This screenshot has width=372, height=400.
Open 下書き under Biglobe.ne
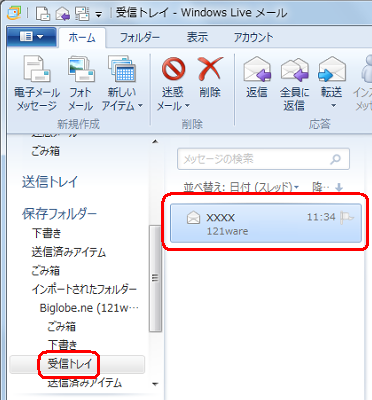click(x=63, y=345)
